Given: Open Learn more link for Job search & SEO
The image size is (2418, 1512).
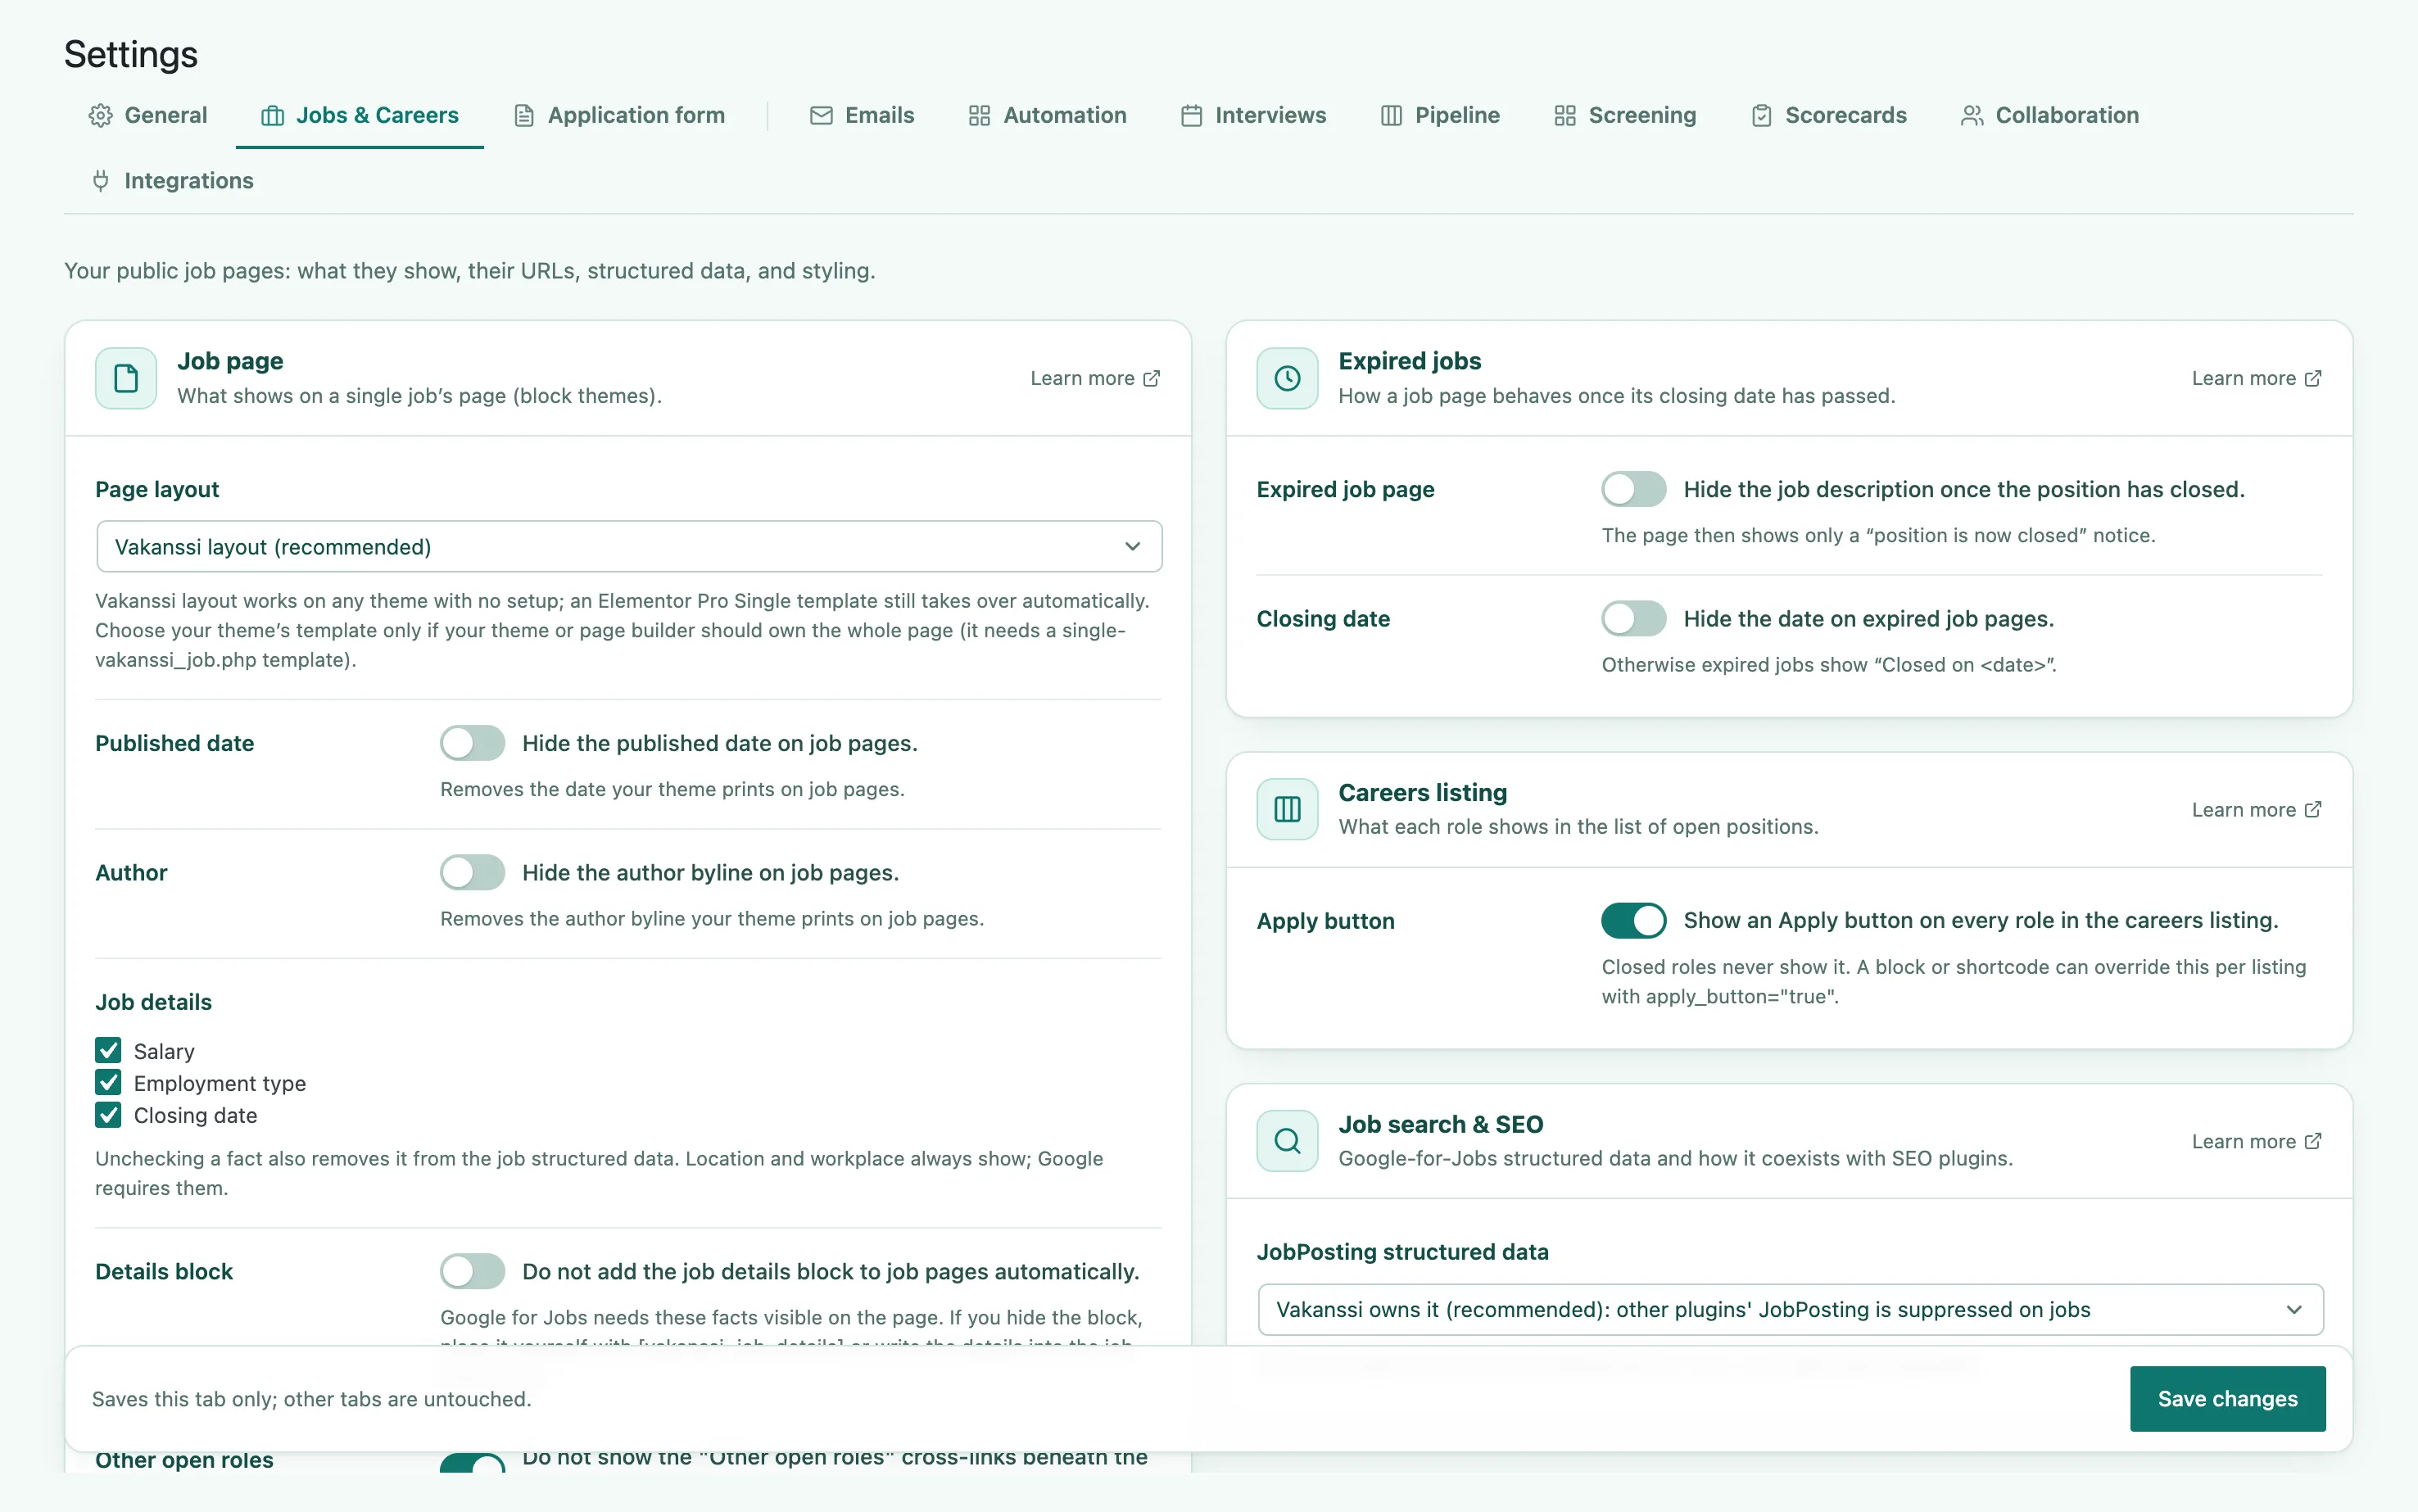Looking at the screenshot, I should [2256, 1141].
